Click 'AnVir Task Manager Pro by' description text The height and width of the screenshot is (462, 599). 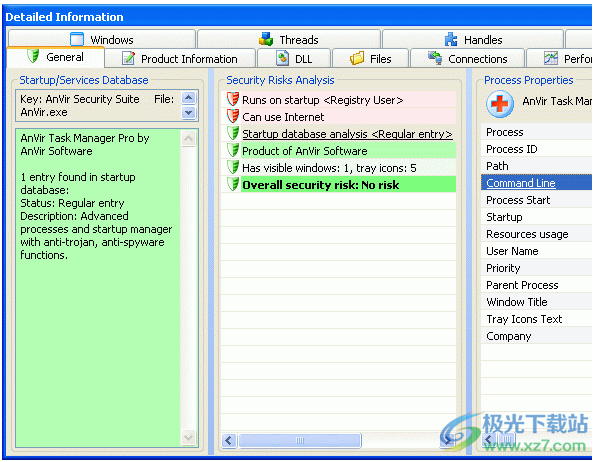[85, 138]
